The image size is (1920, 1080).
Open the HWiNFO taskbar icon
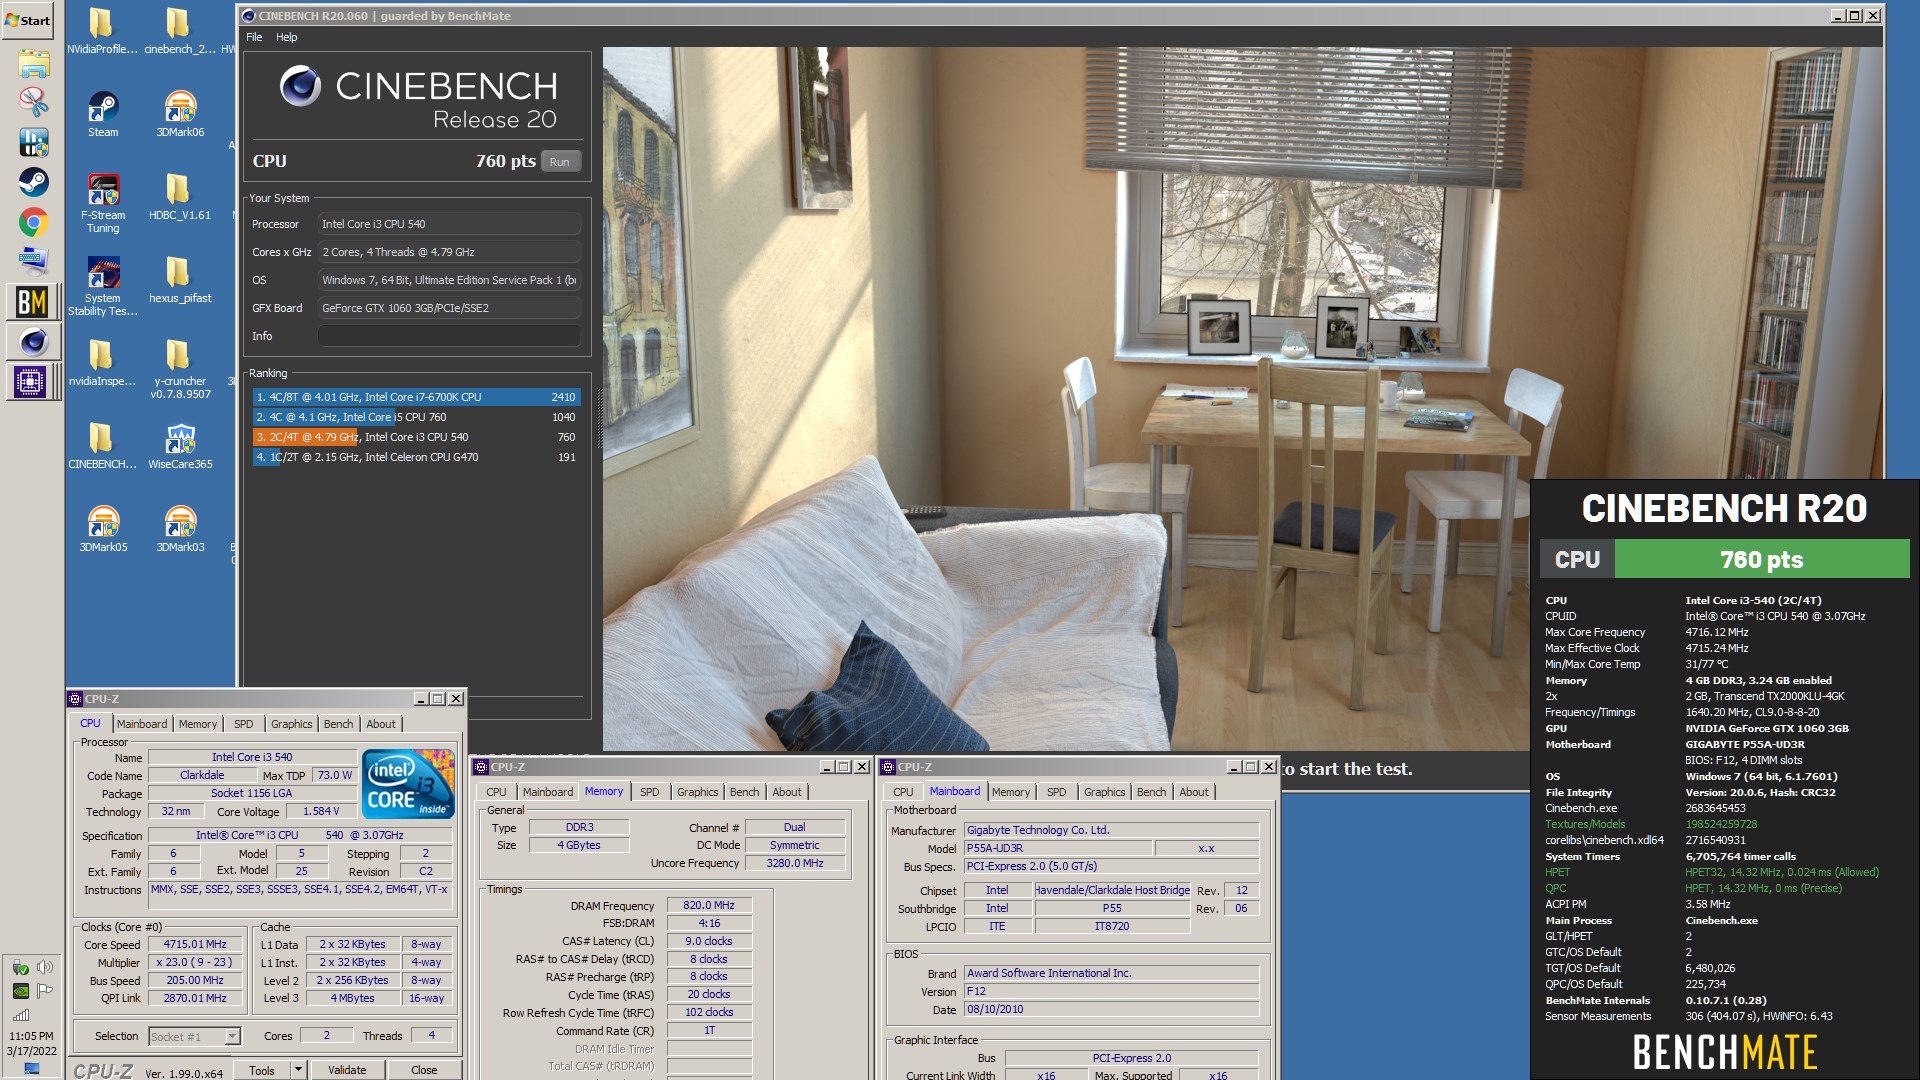click(x=33, y=142)
